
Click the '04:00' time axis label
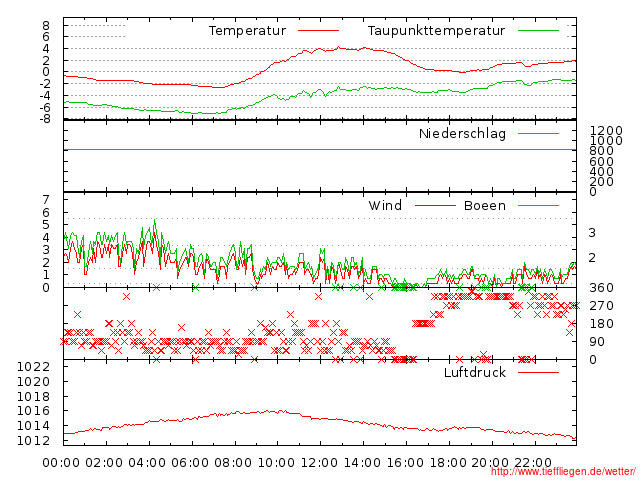[x=147, y=463]
